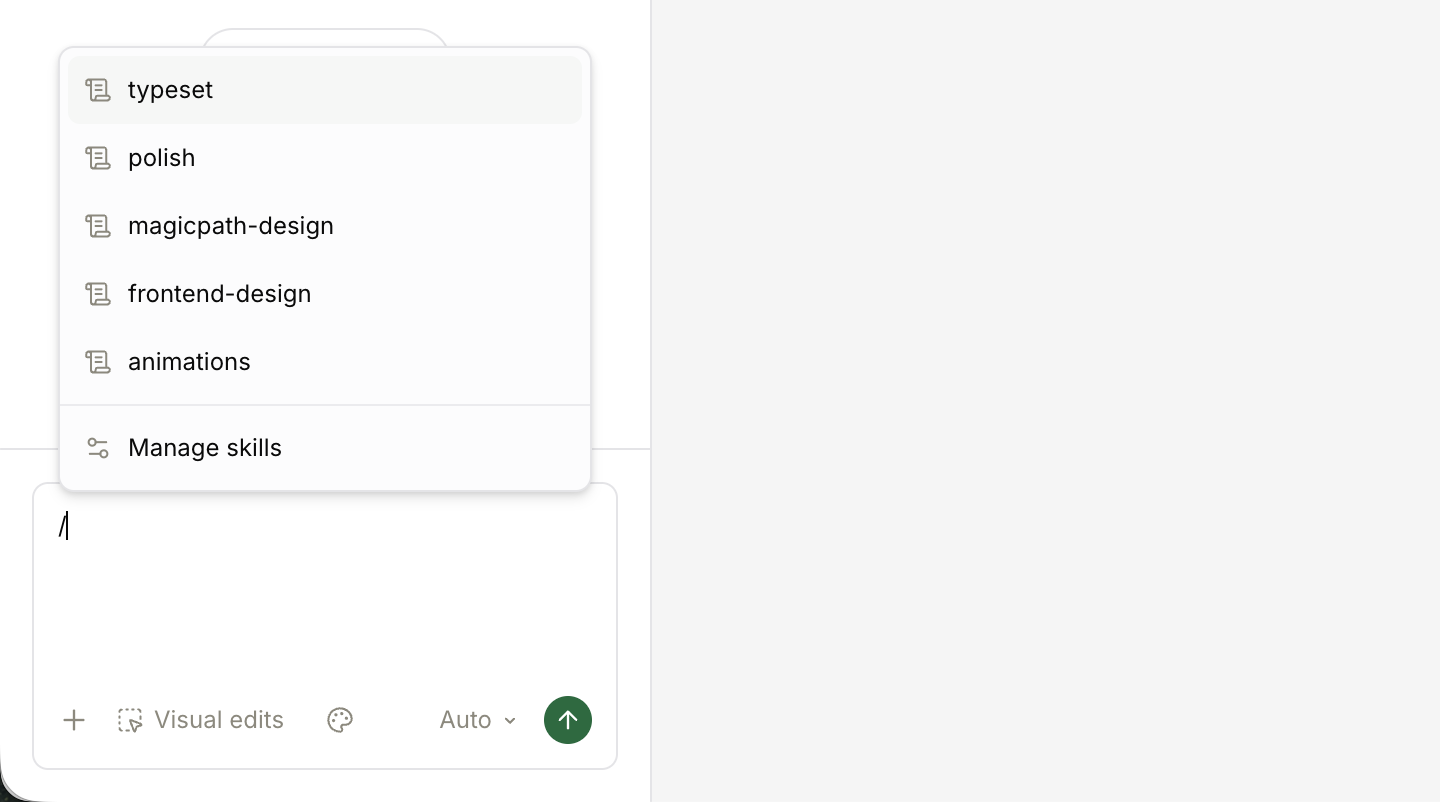Choose magicpath-design from skills list
Viewport: 1440px width, 802px height.
coord(325,226)
